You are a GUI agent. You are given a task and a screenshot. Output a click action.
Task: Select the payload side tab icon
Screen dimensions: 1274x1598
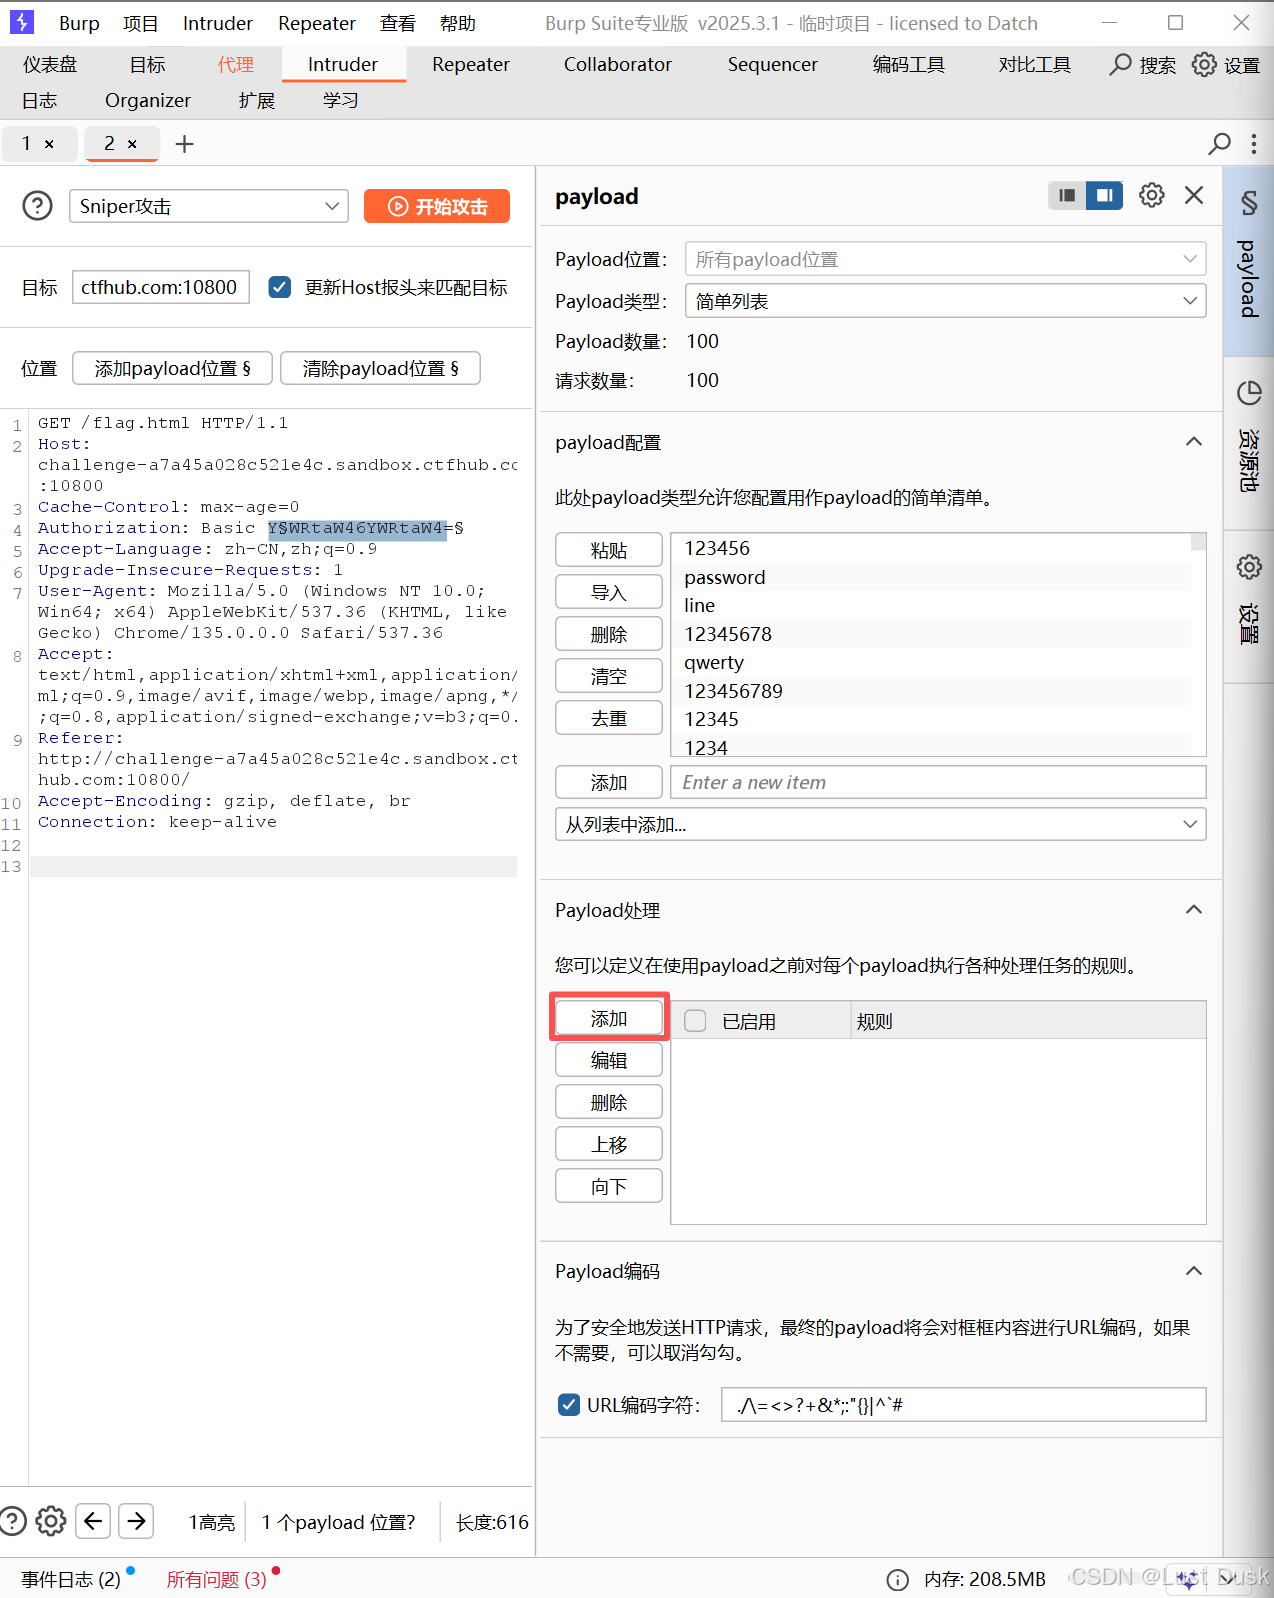point(1249,204)
